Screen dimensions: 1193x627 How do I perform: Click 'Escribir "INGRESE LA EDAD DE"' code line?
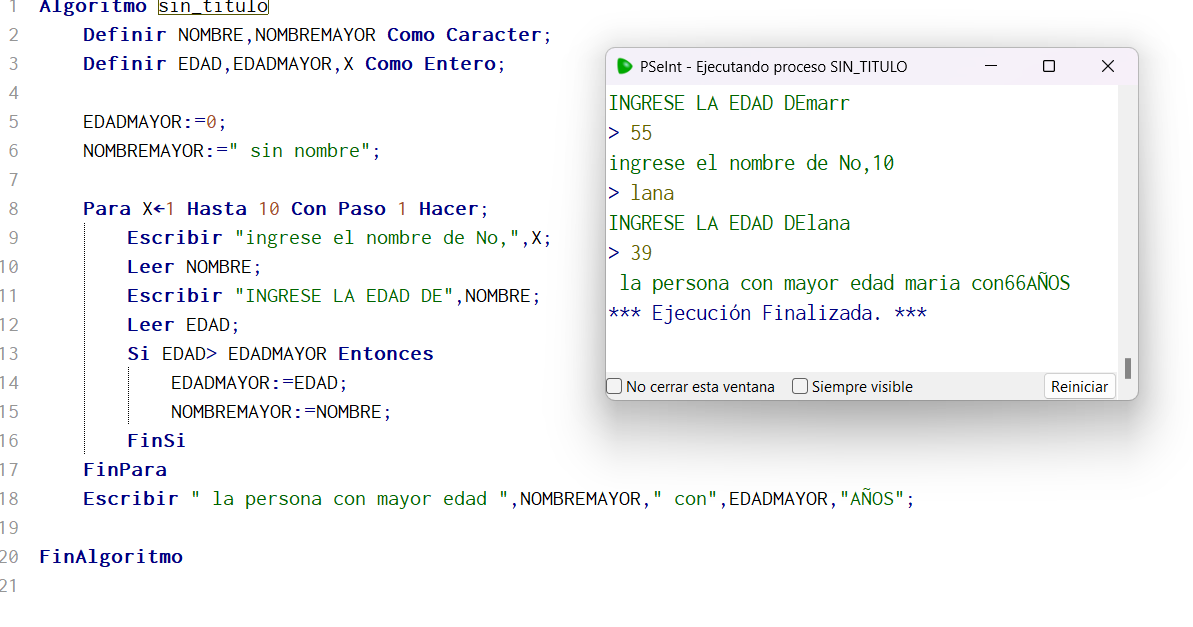click(x=333, y=295)
